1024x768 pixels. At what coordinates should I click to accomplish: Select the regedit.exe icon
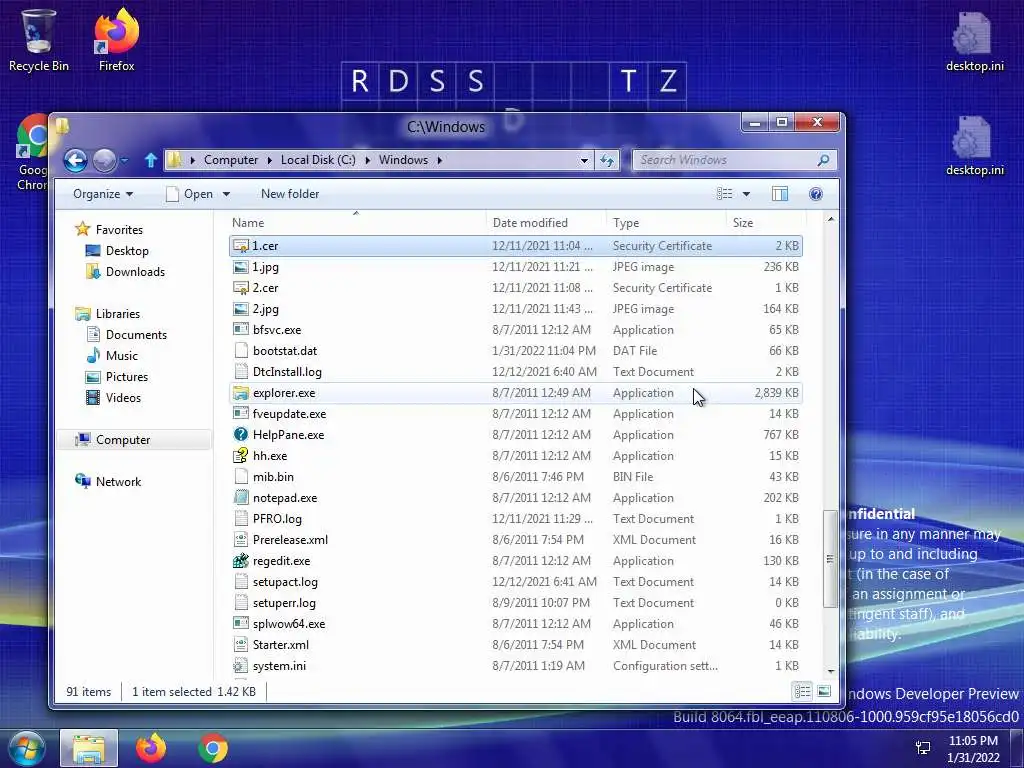point(241,561)
